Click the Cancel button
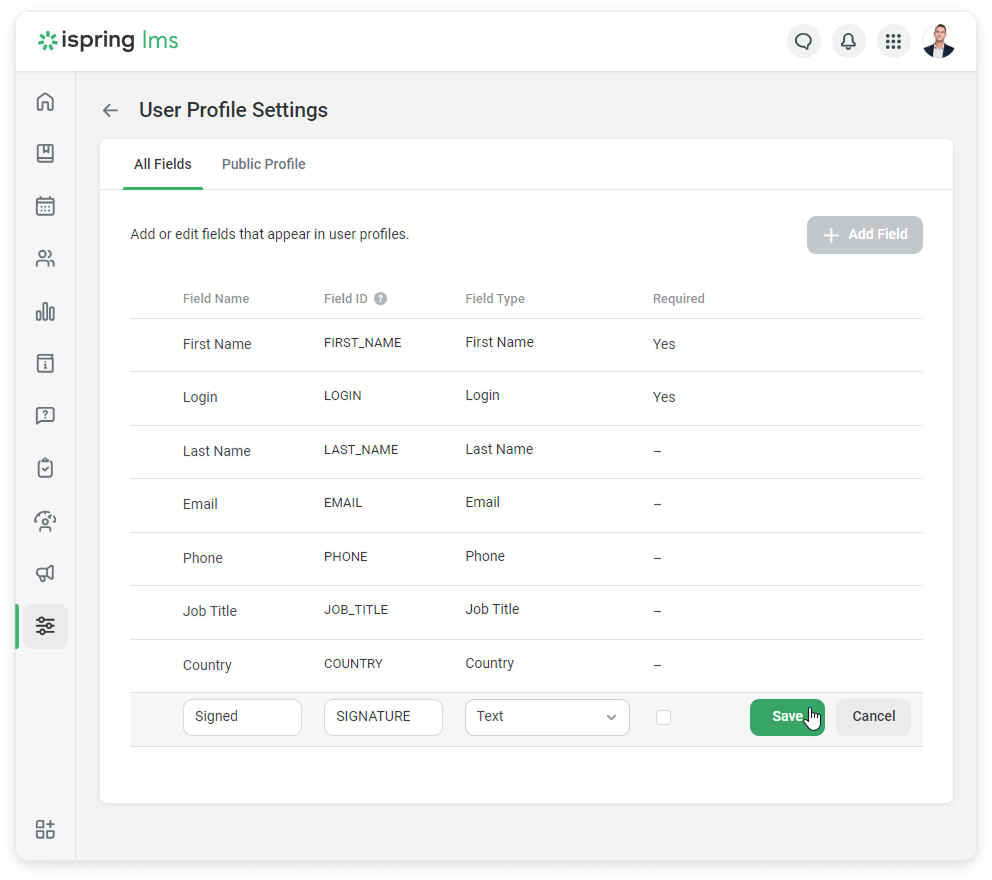The width and height of the screenshot is (992, 880). click(x=873, y=717)
